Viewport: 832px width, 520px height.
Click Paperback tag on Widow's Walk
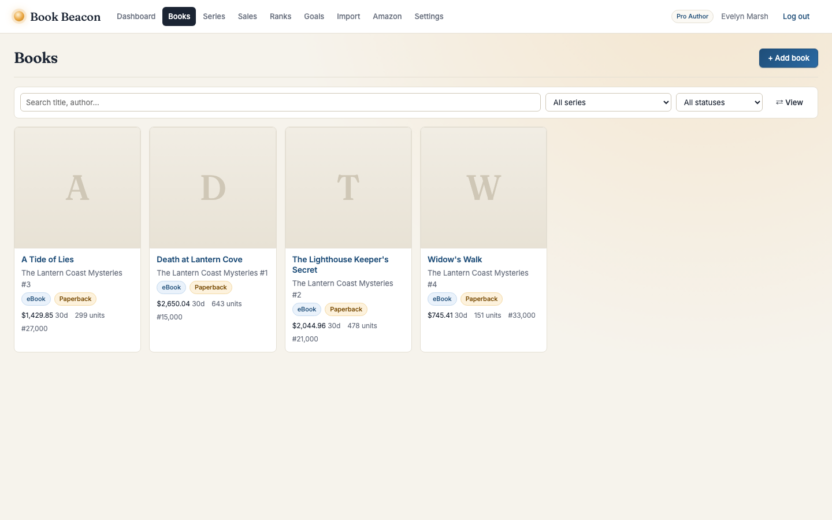(481, 299)
